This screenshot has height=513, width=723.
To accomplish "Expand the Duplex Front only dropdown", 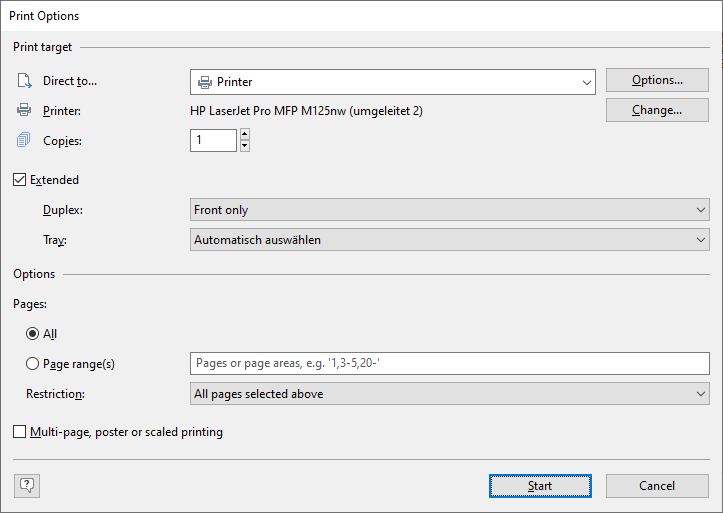I will [450, 210].
